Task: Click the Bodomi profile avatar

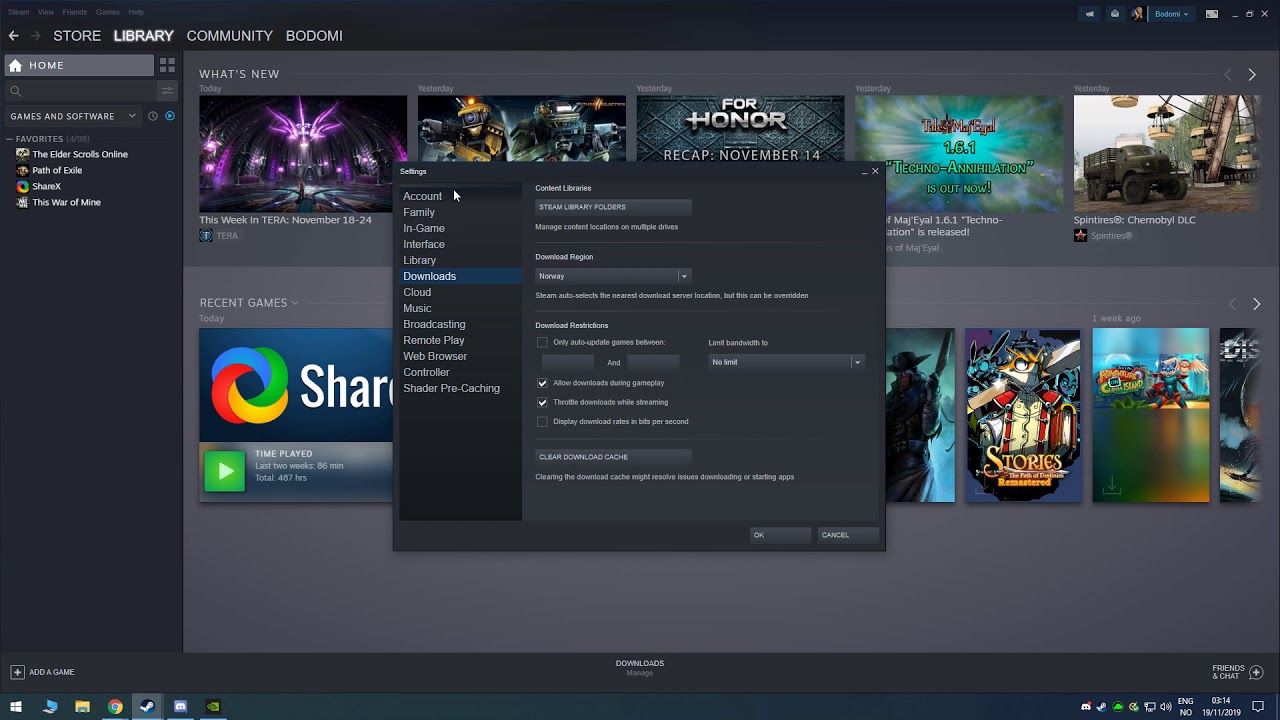Action: click(x=1139, y=14)
